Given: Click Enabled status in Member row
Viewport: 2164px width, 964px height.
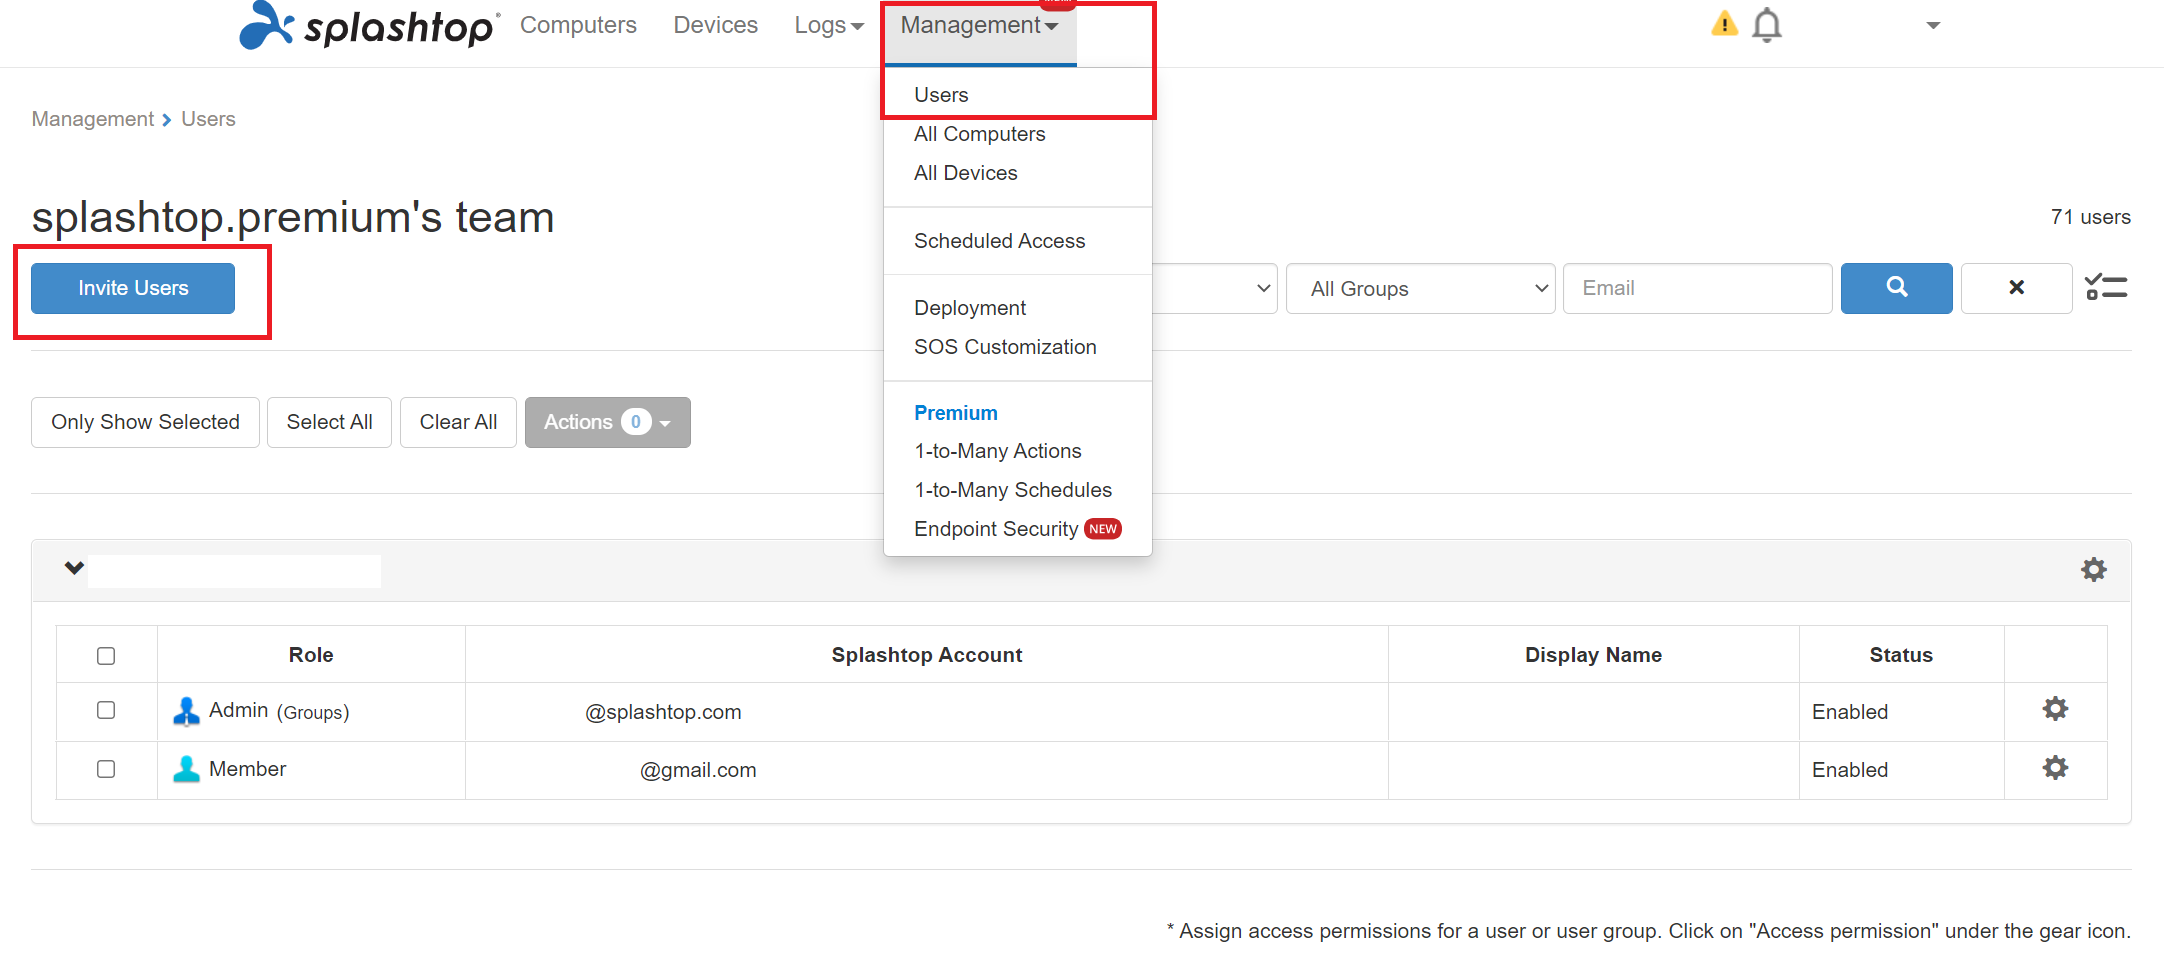Looking at the screenshot, I should [1850, 770].
